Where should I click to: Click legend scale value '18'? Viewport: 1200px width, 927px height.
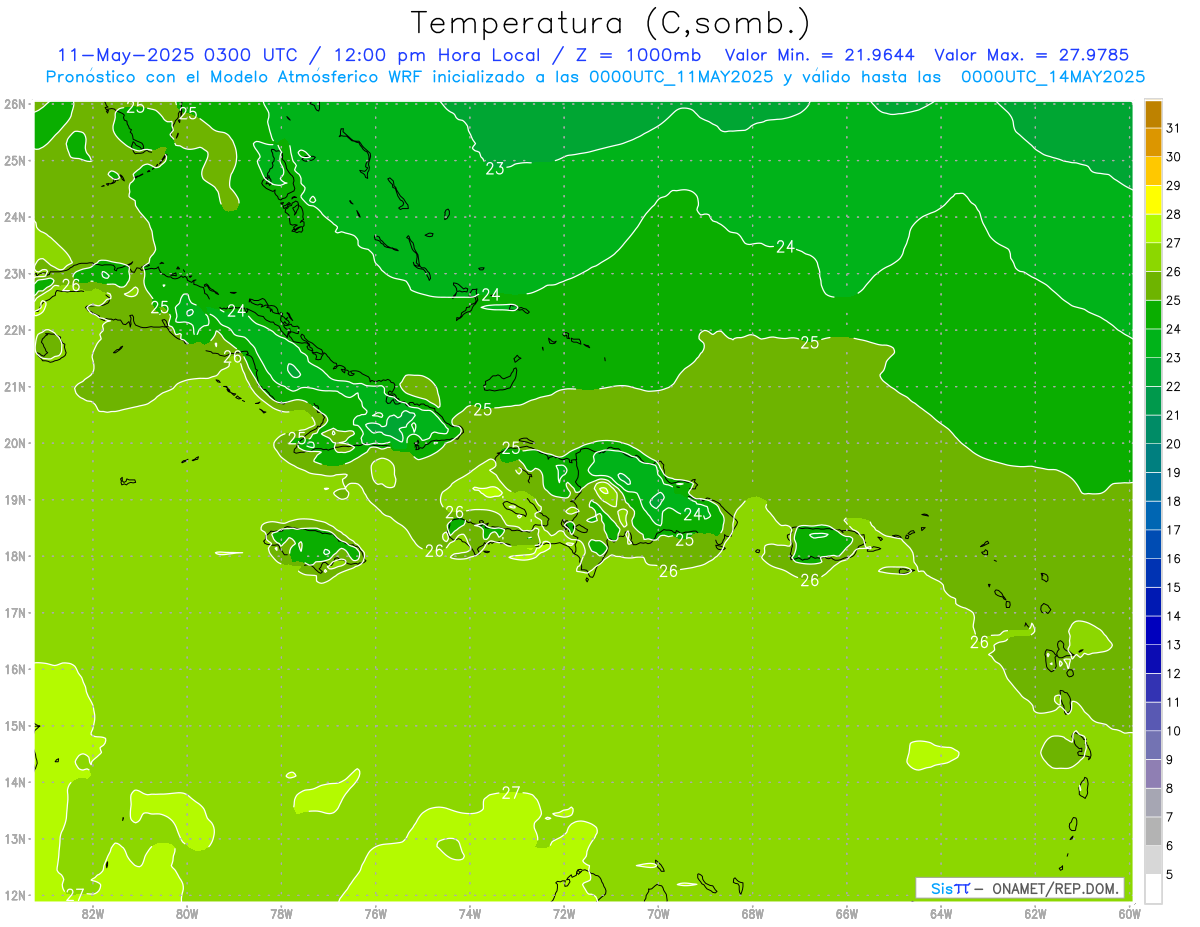[1173, 501]
